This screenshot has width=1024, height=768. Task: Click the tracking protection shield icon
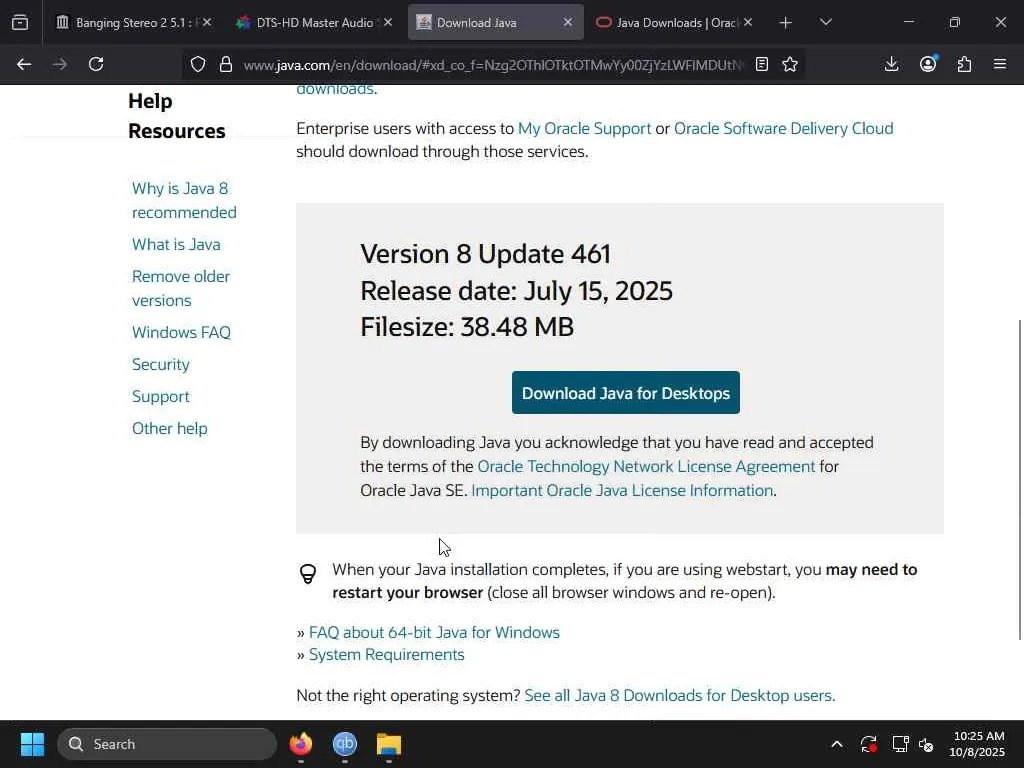[198, 64]
